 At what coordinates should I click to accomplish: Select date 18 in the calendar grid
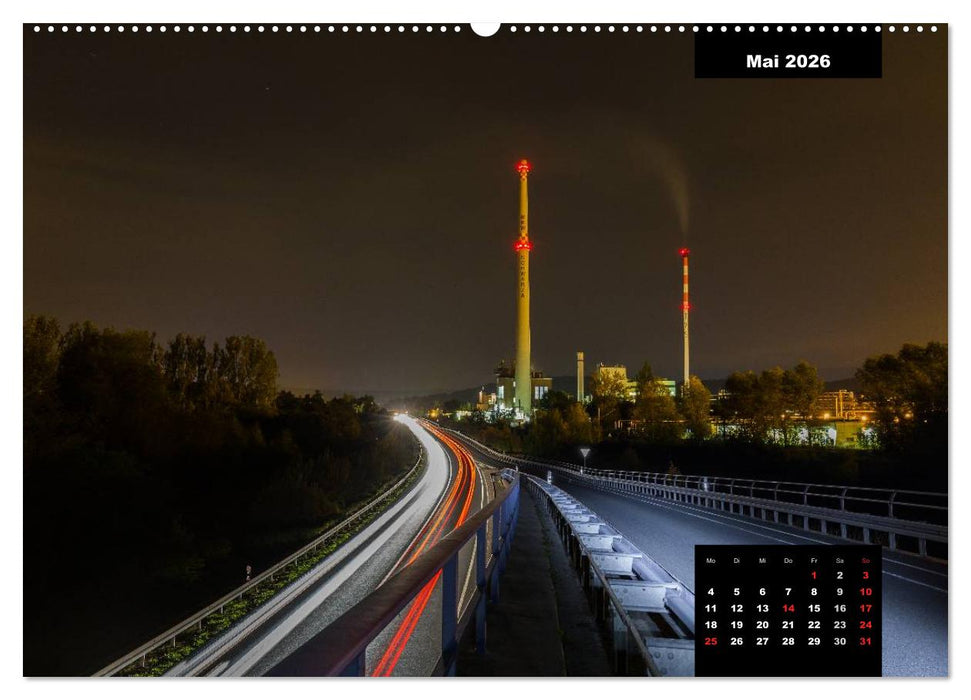711,623
